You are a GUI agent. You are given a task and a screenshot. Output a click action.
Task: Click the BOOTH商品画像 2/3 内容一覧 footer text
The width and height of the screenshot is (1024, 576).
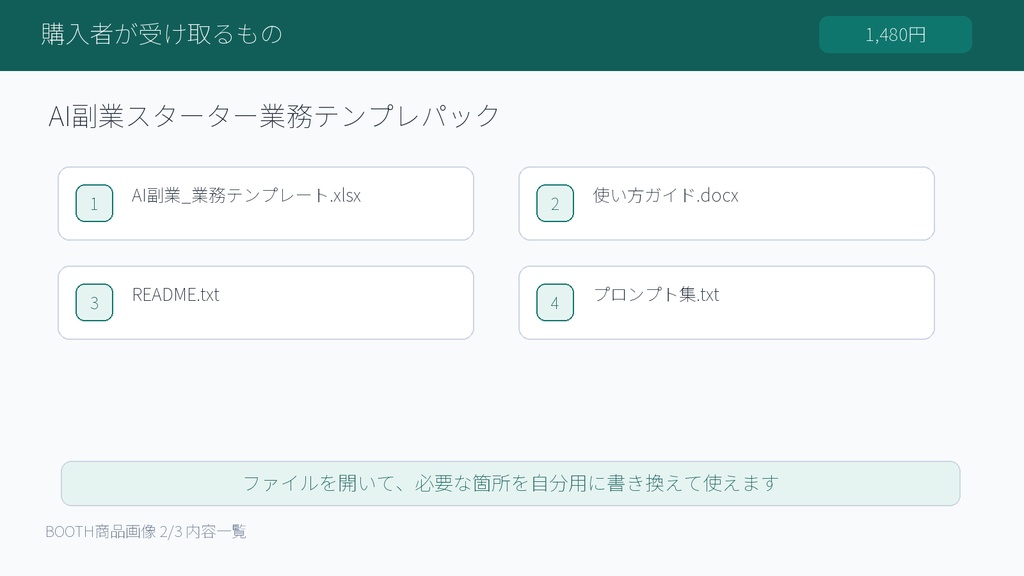pyautogui.click(x=146, y=532)
